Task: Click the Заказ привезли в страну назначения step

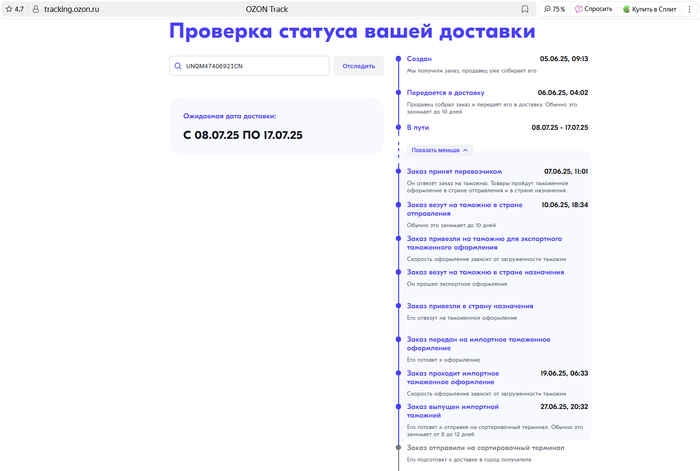Action: (469, 306)
